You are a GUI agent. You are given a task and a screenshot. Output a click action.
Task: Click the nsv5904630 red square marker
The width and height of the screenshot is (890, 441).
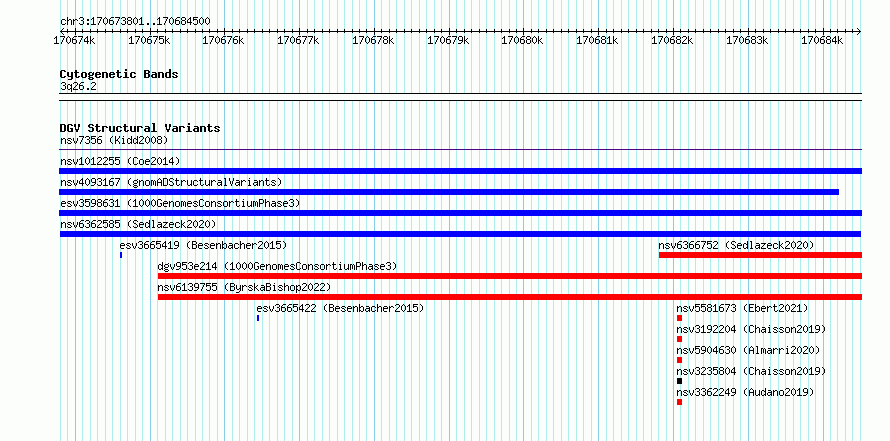click(x=679, y=360)
